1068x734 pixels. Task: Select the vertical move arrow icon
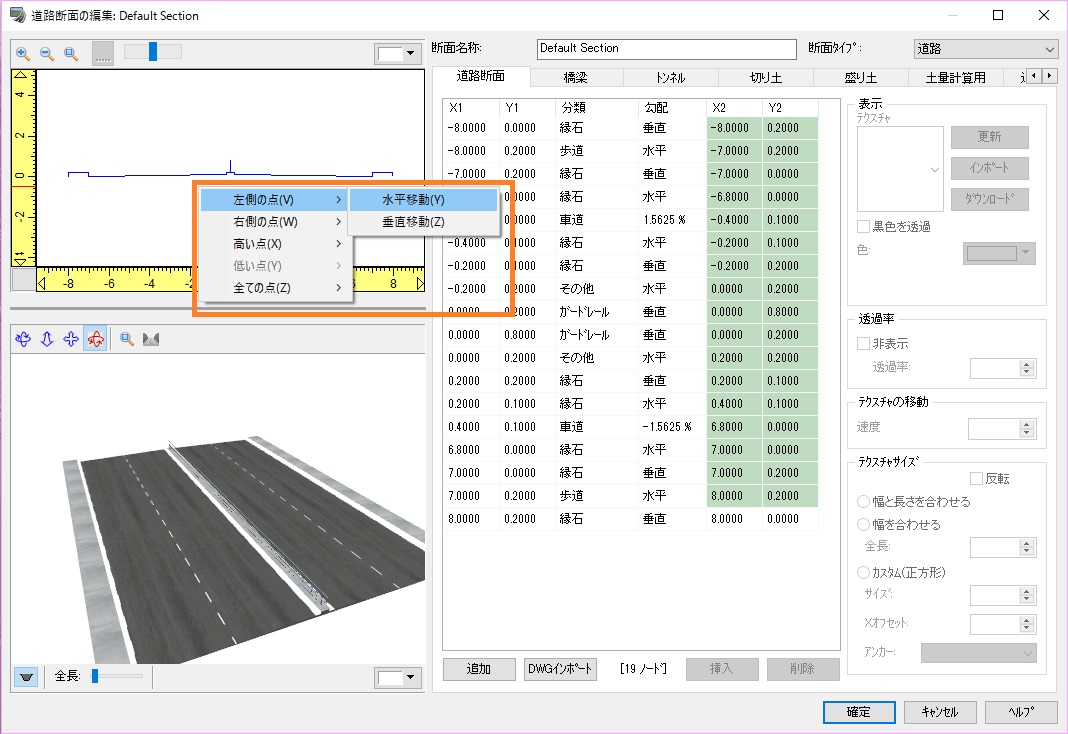[47, 340]
